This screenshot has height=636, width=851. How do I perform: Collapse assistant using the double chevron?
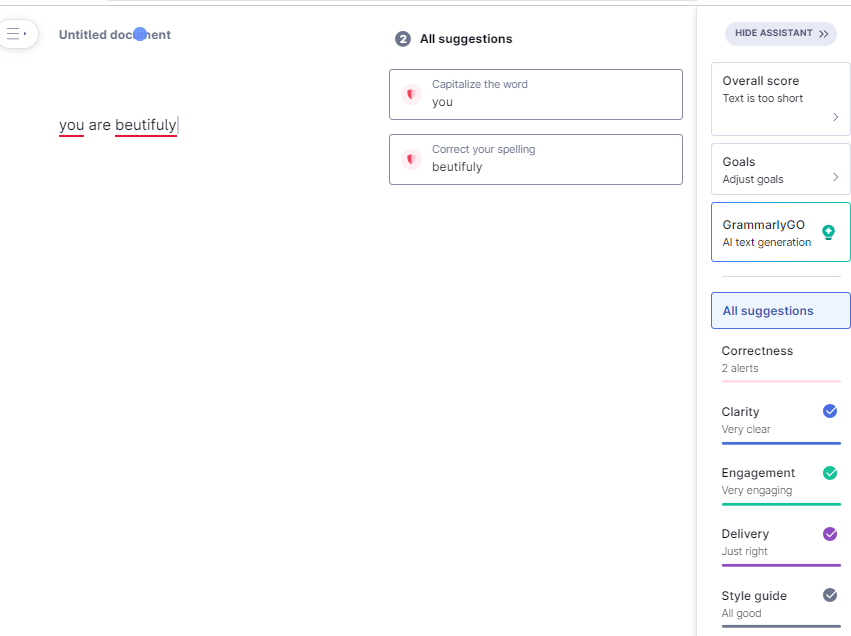pos(824,34)
